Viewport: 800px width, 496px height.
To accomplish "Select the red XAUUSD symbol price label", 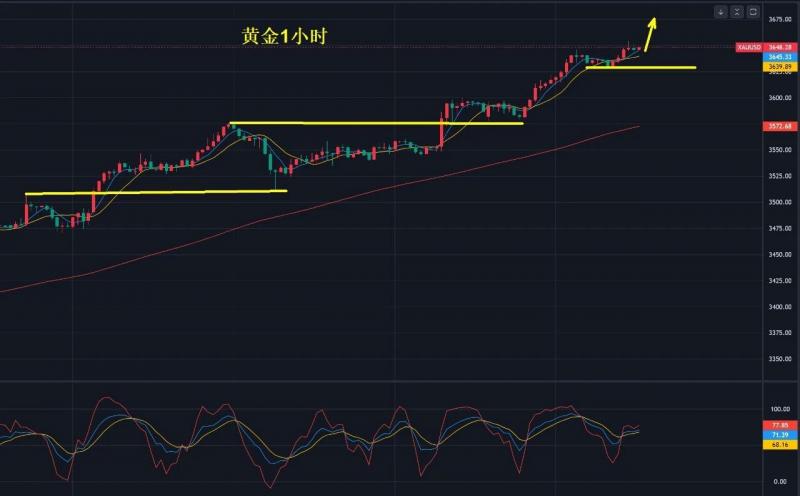I will [749, 47].
